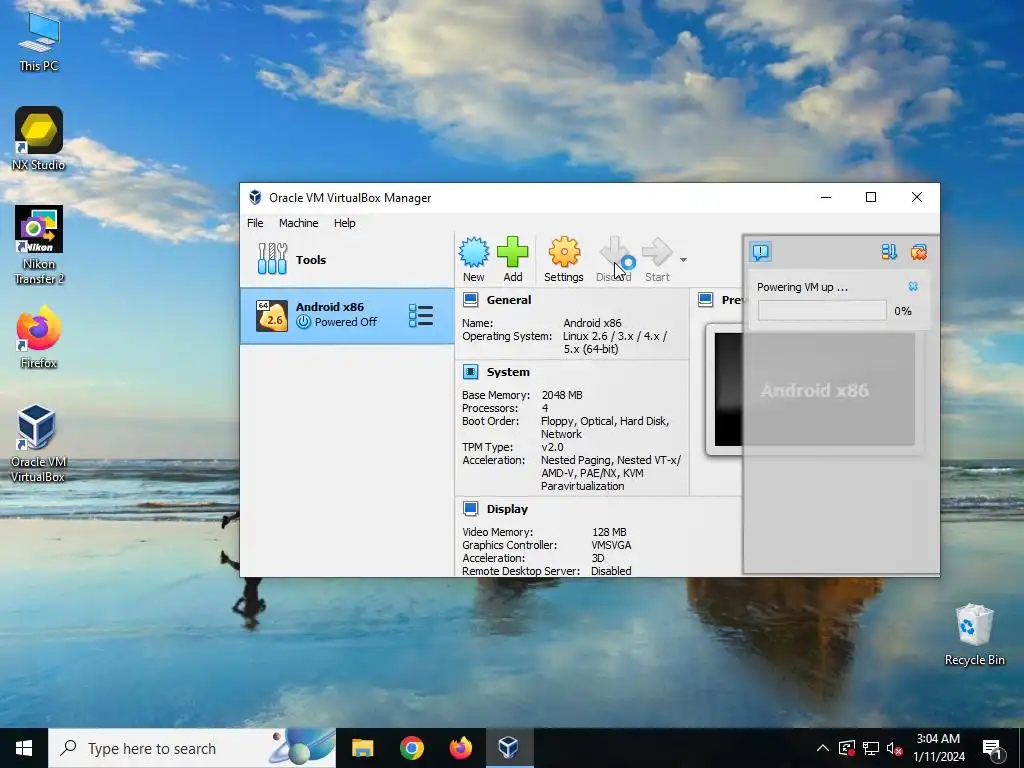The width and height of the screenshot is (1024, 768).
Task: Open This PC desktop icon
Action: tap(39, 42)
